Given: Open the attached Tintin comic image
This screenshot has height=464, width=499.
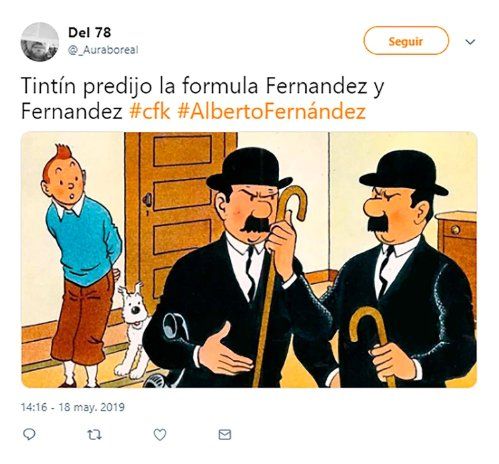Looking at the screenshot, I should (x=249, y=260).
